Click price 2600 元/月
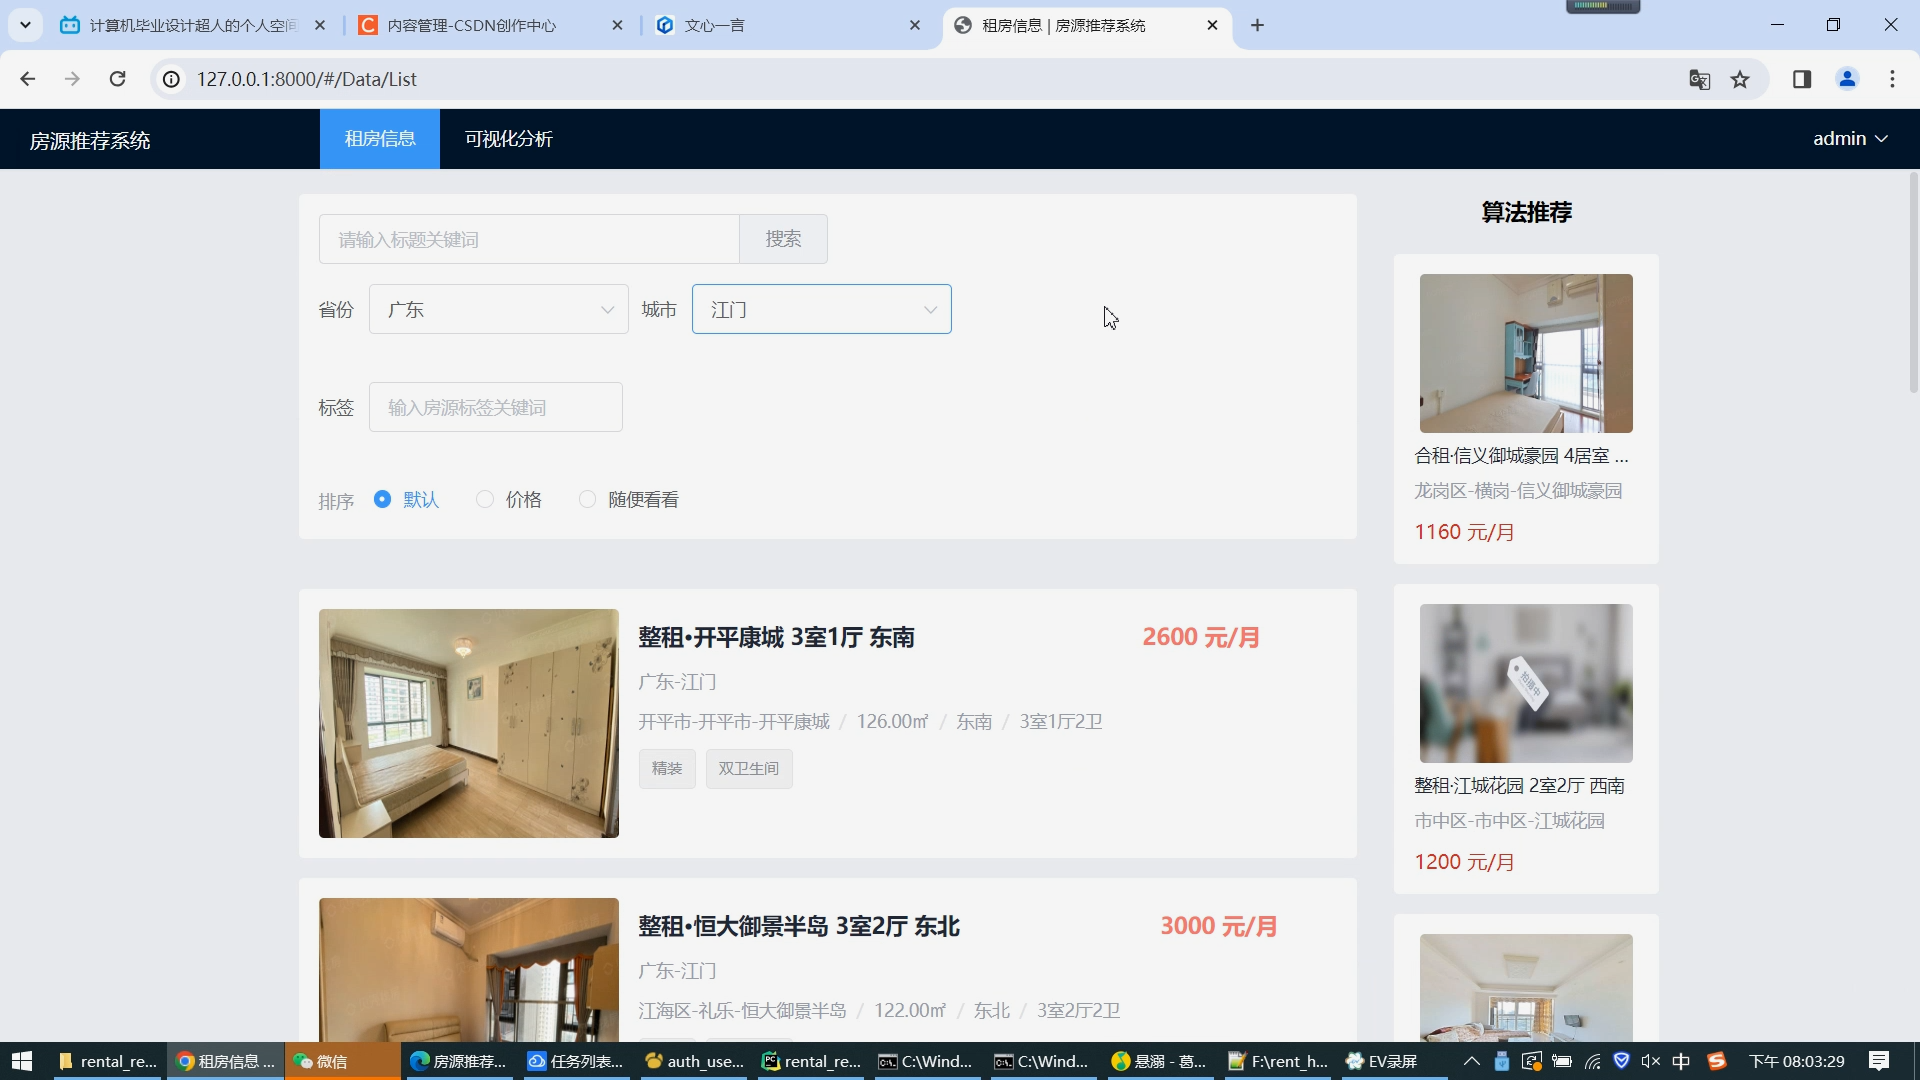Screen dimensions: 1920x1080 1201,637
